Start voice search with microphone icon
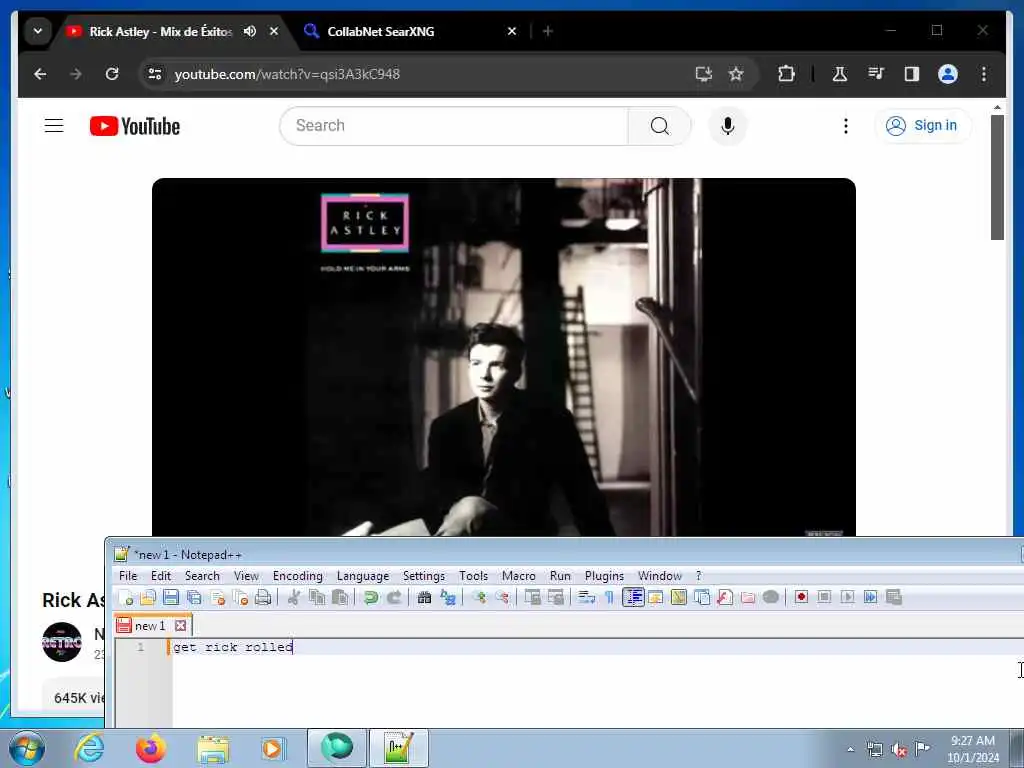Viewport: 1024px width, 768px height. (728, 125)
